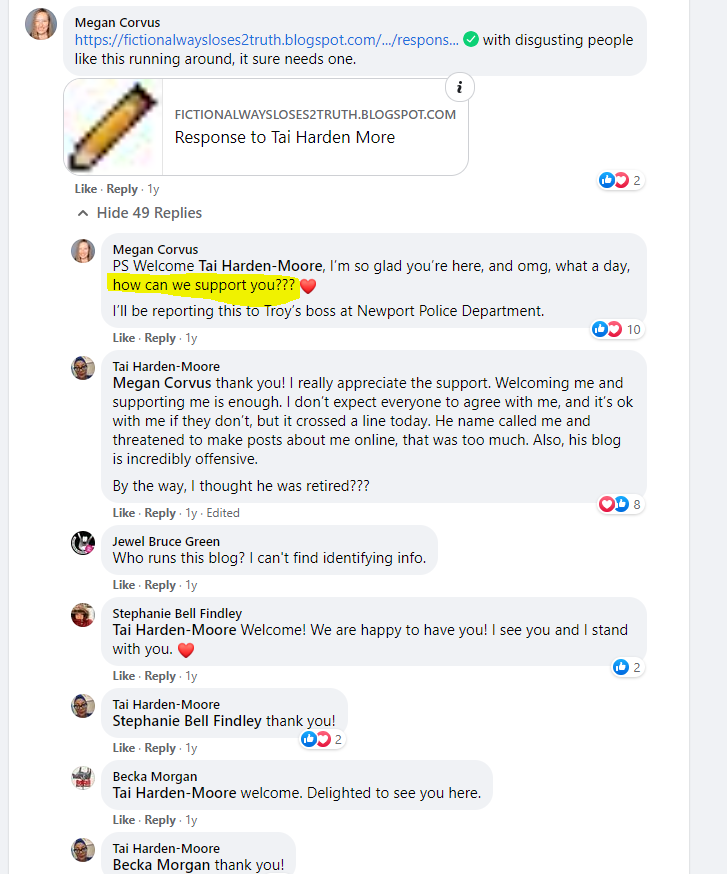View like count on Stephanie's welcome comment

pyautogui.click(x=627, y=667)
